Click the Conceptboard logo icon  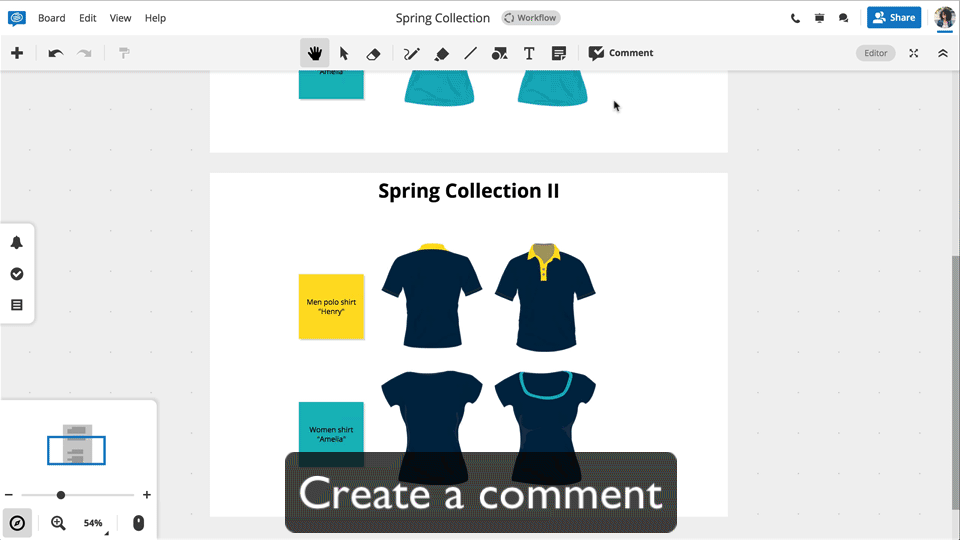(x=17, y=18)
